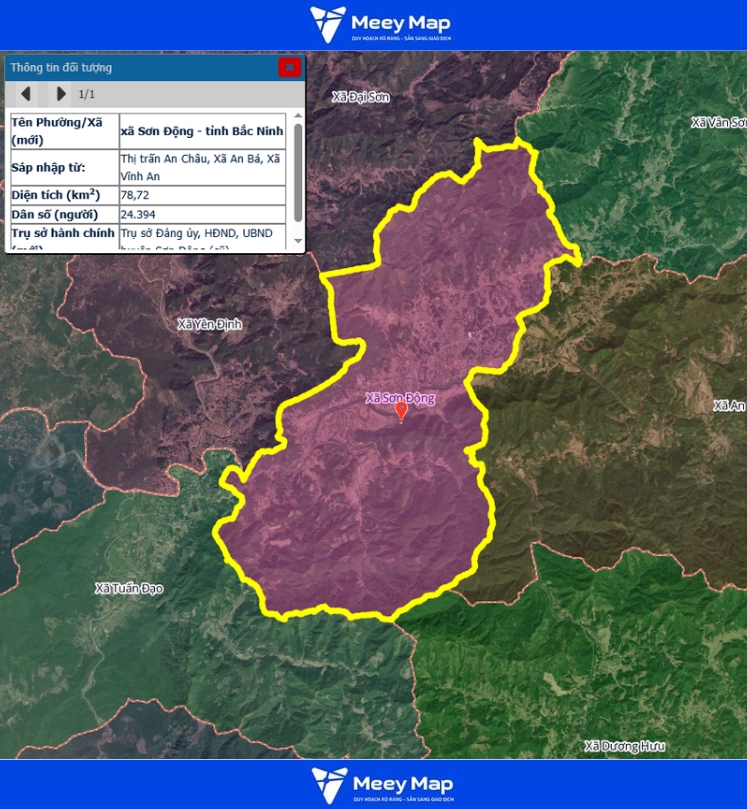Go to previous object with left arrow

tap(26, 94)
